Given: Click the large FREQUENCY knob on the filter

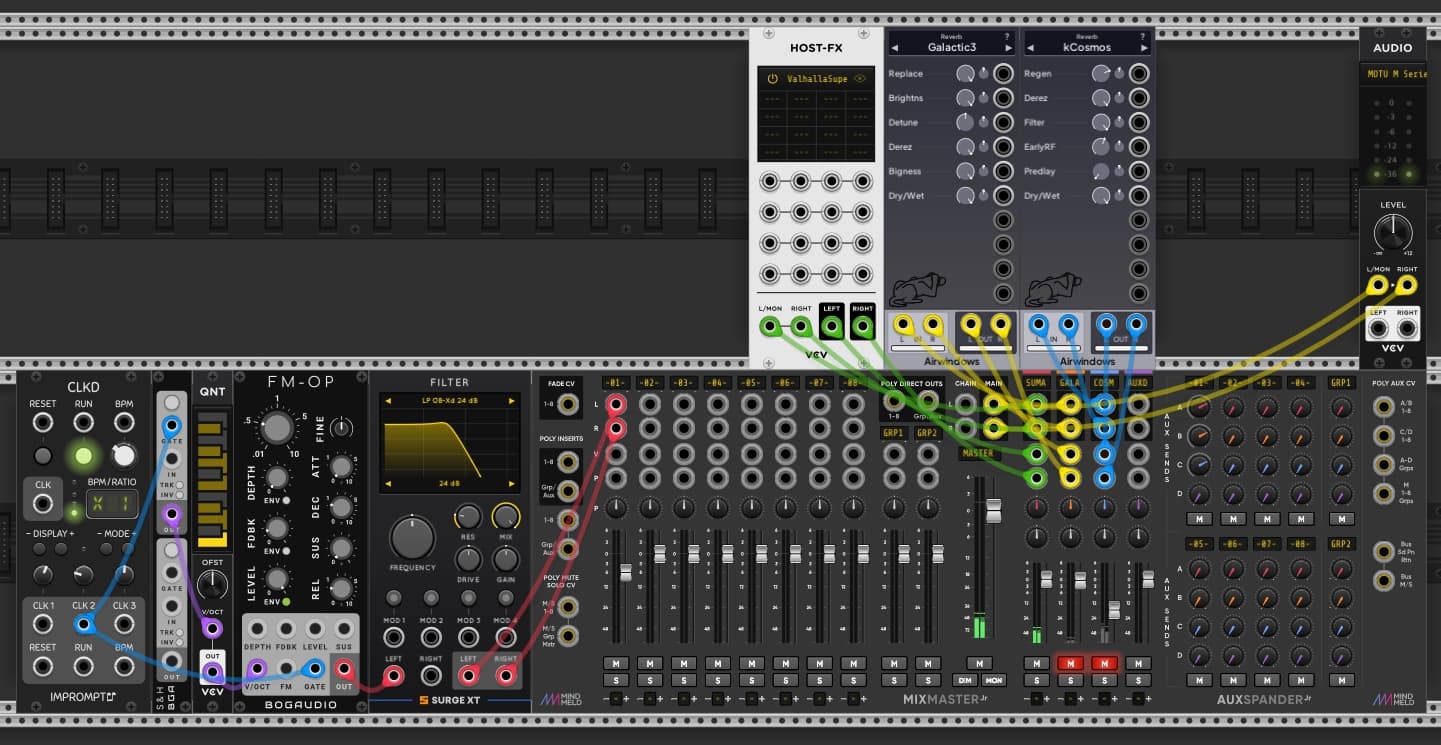Looking at the screenshot, I should coord(412,538).
